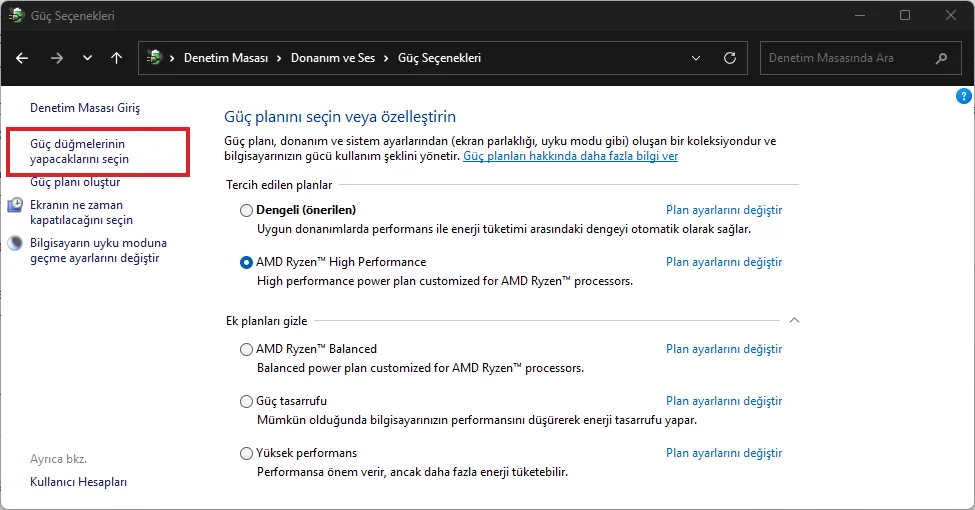Open the blue help question mark

963,96
